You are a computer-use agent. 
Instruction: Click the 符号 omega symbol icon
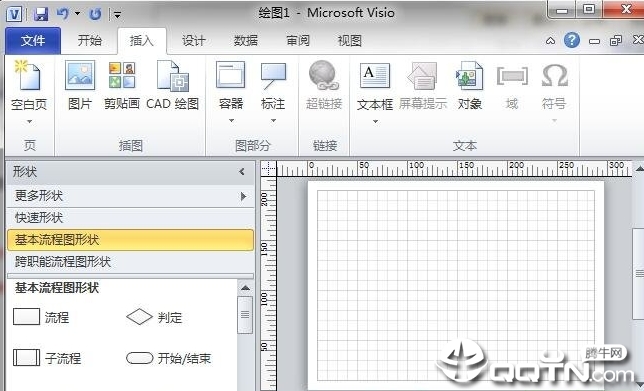pyautogui.click(x=554, y=76)
